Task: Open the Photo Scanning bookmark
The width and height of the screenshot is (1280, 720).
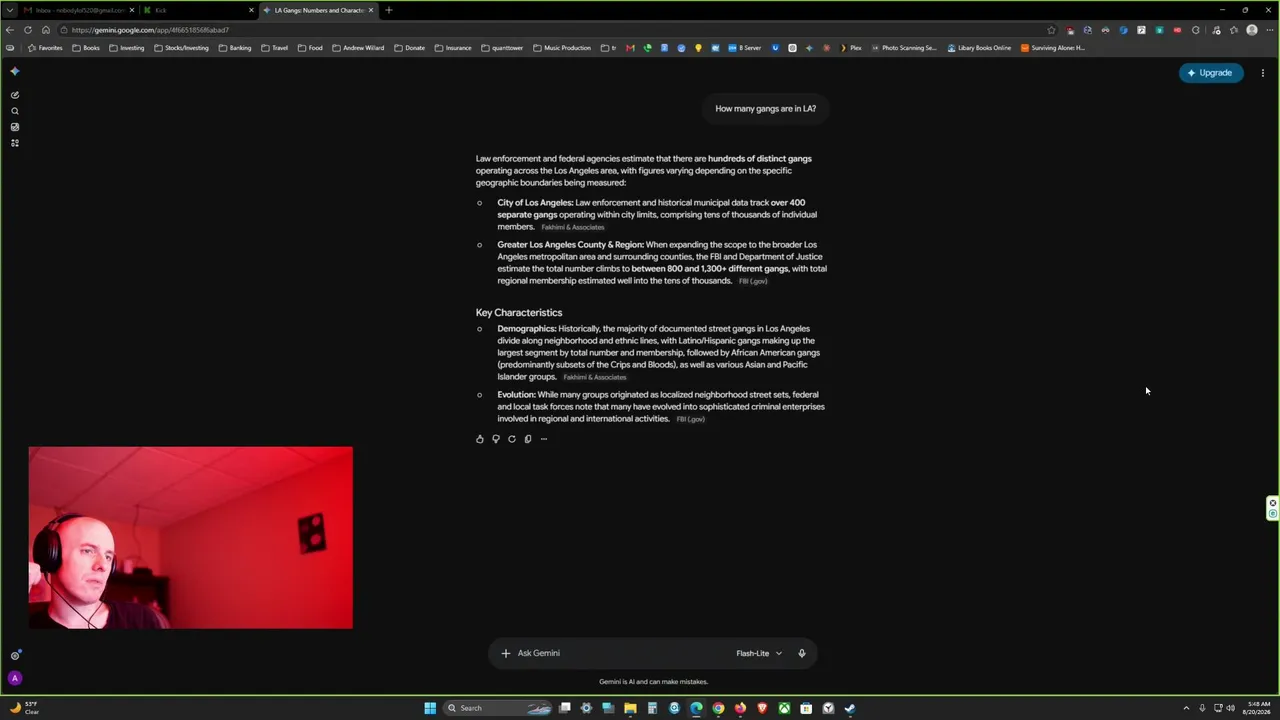Action: click(x=904, y=48)
